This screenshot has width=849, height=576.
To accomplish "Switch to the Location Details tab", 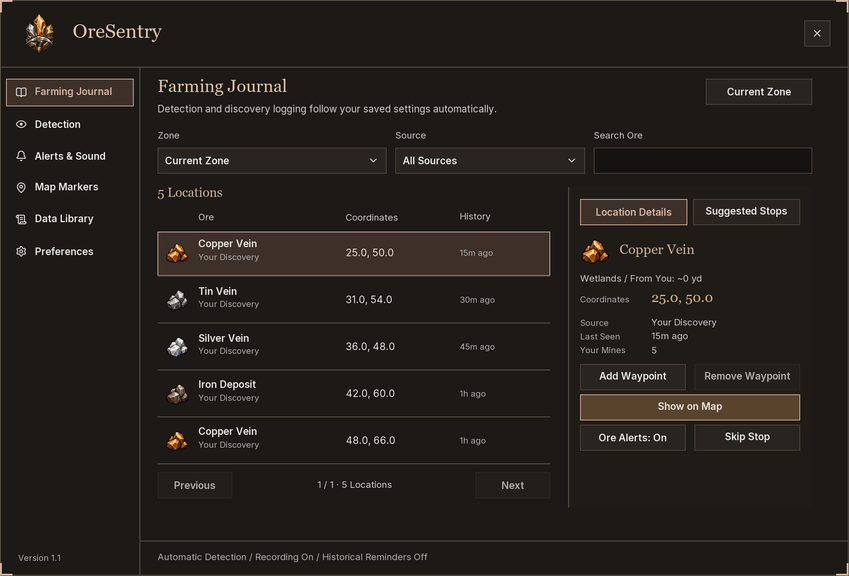I will (x=634, y=212).
